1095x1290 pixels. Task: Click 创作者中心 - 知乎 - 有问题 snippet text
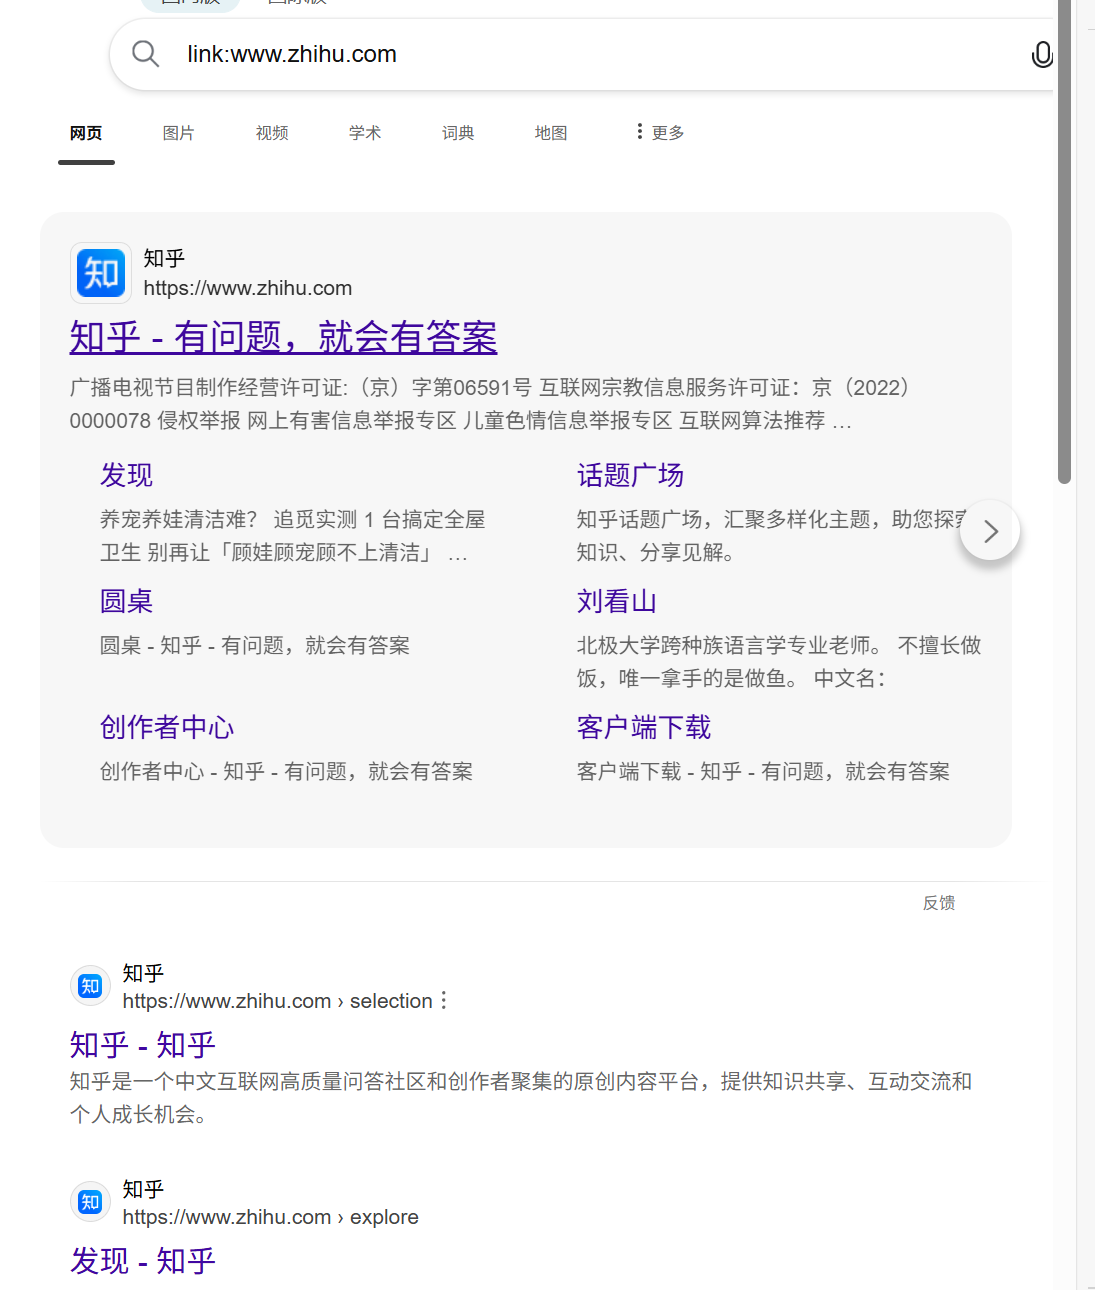tap(286, 772)
